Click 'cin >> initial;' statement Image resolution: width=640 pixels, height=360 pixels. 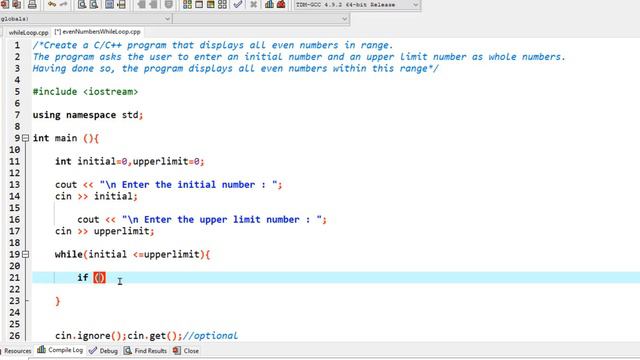[x=96, y=196]
